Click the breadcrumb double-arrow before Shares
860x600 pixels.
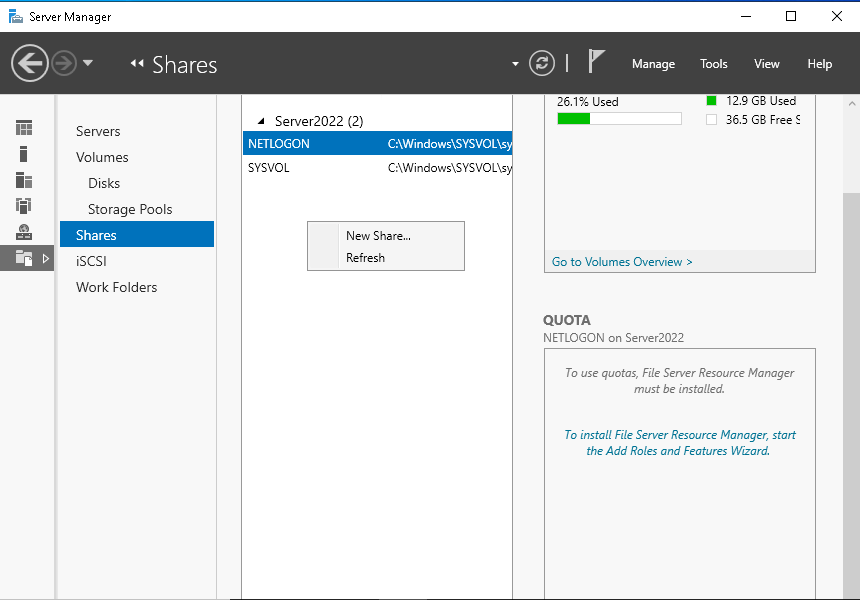click(137, 64)
